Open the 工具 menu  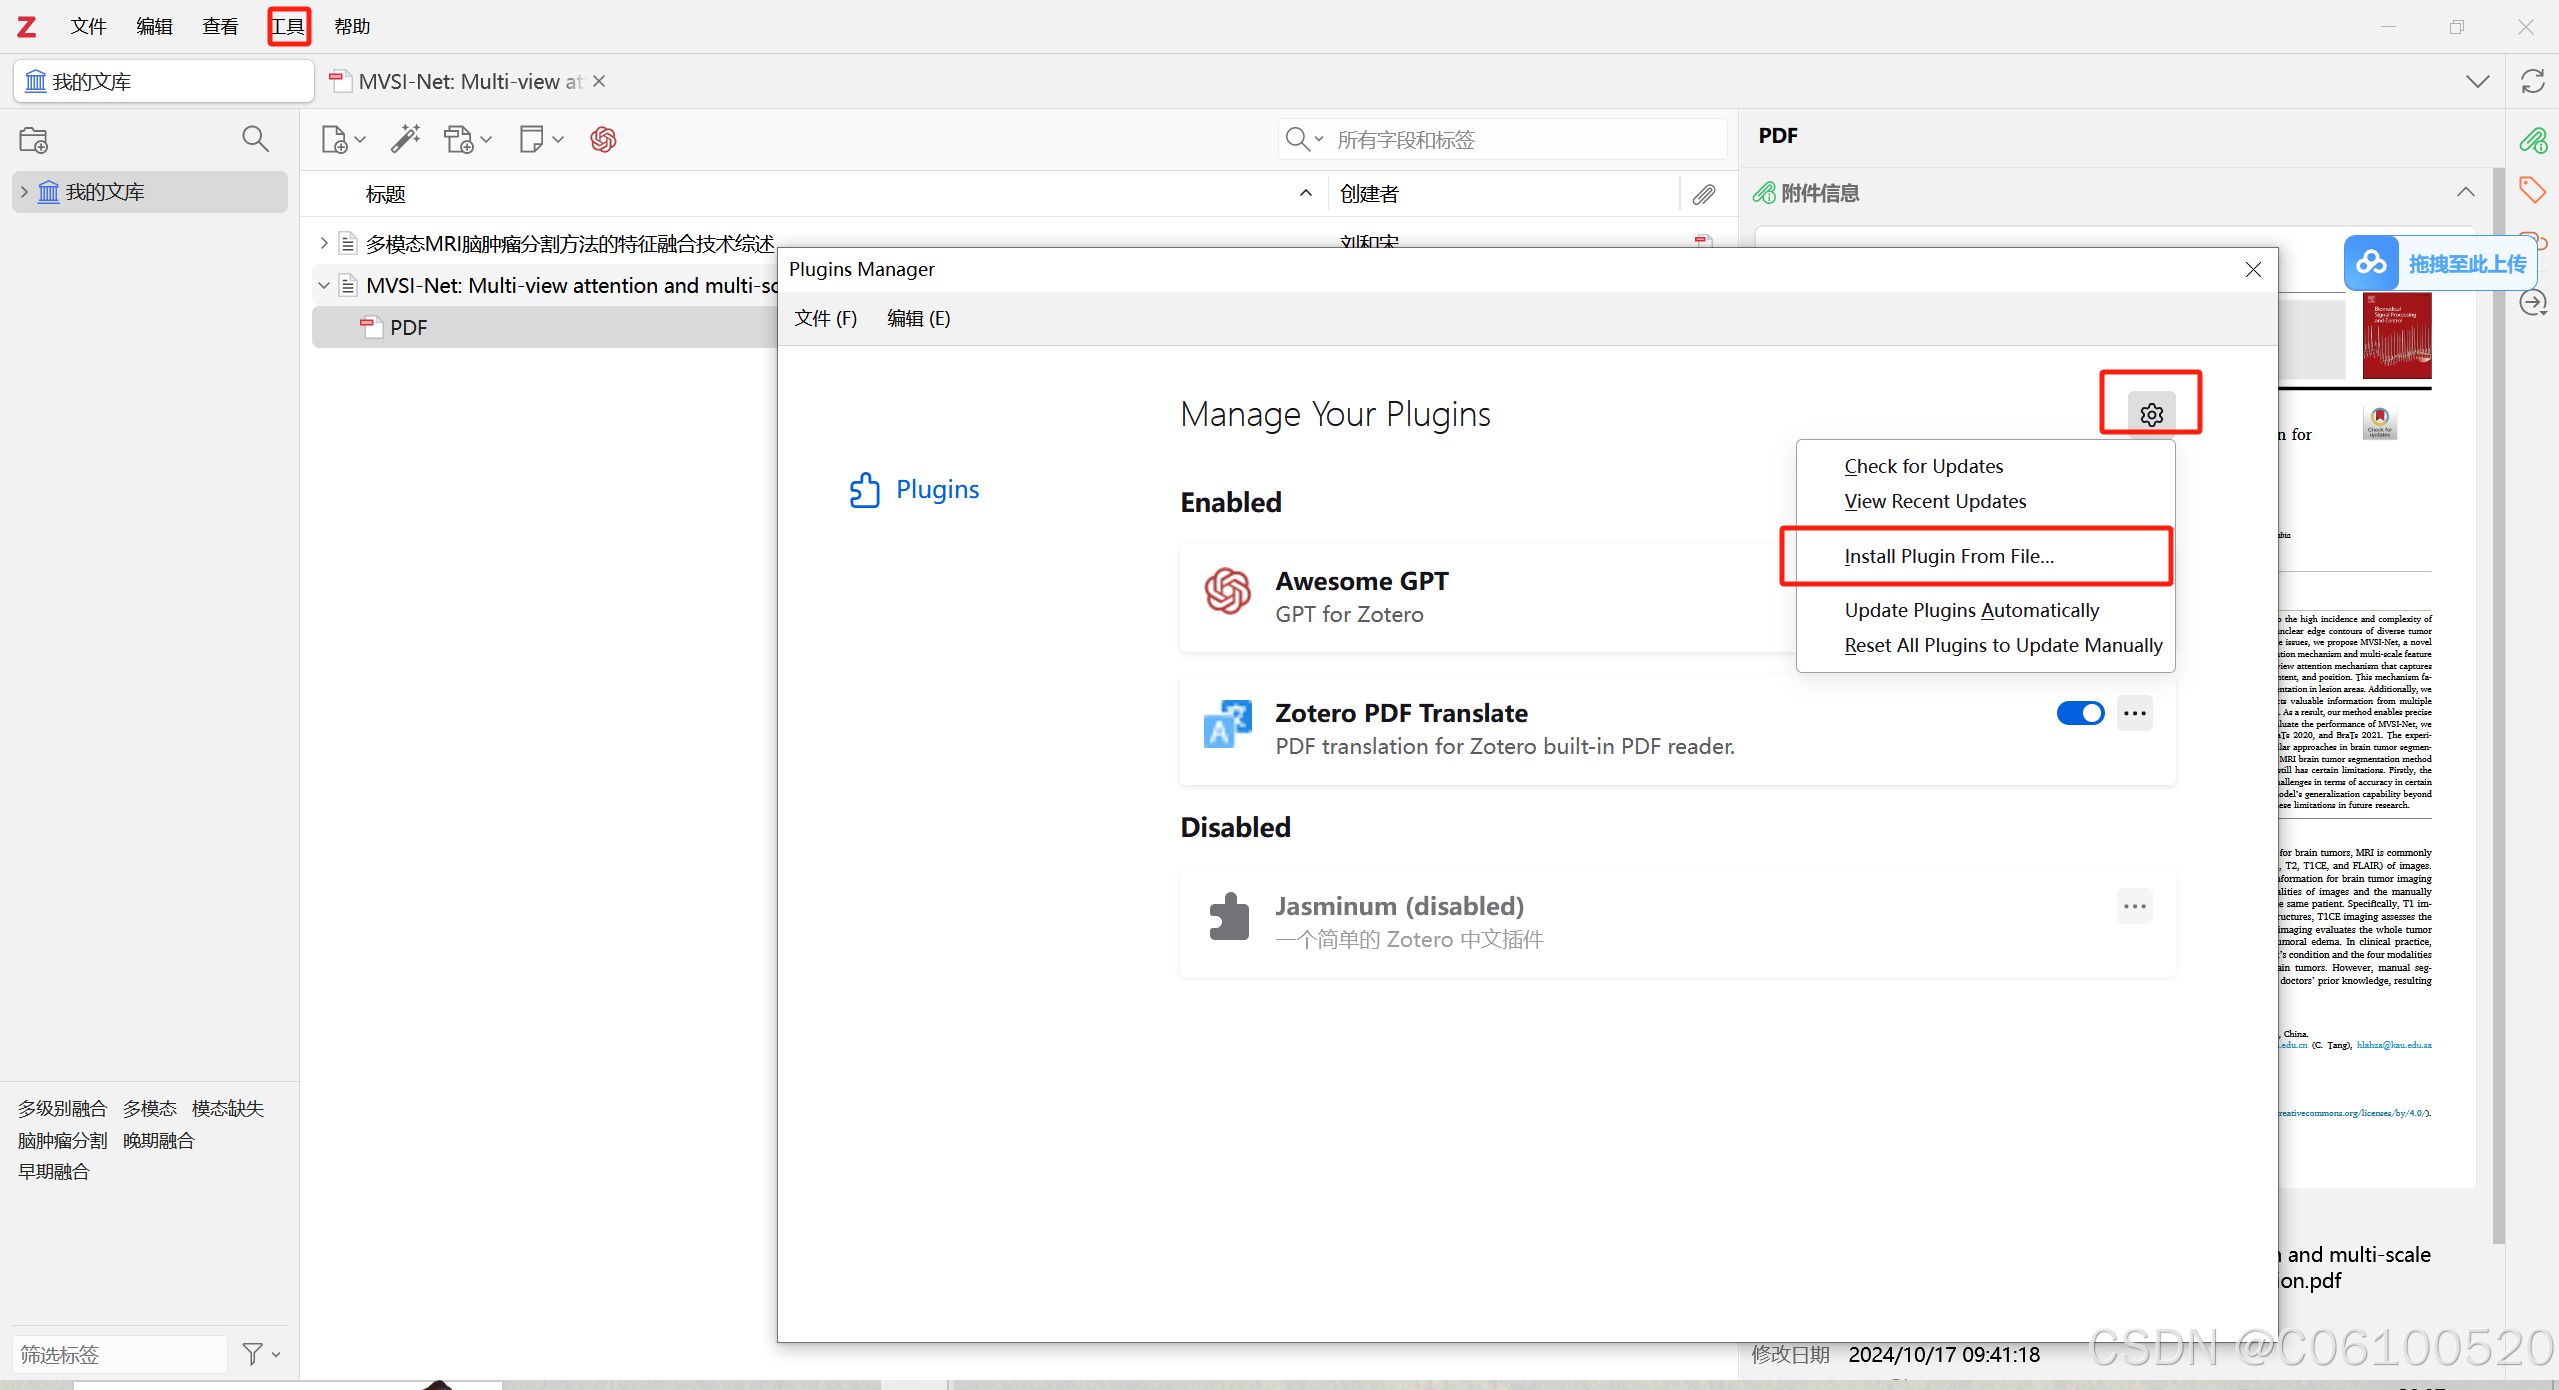289,26
